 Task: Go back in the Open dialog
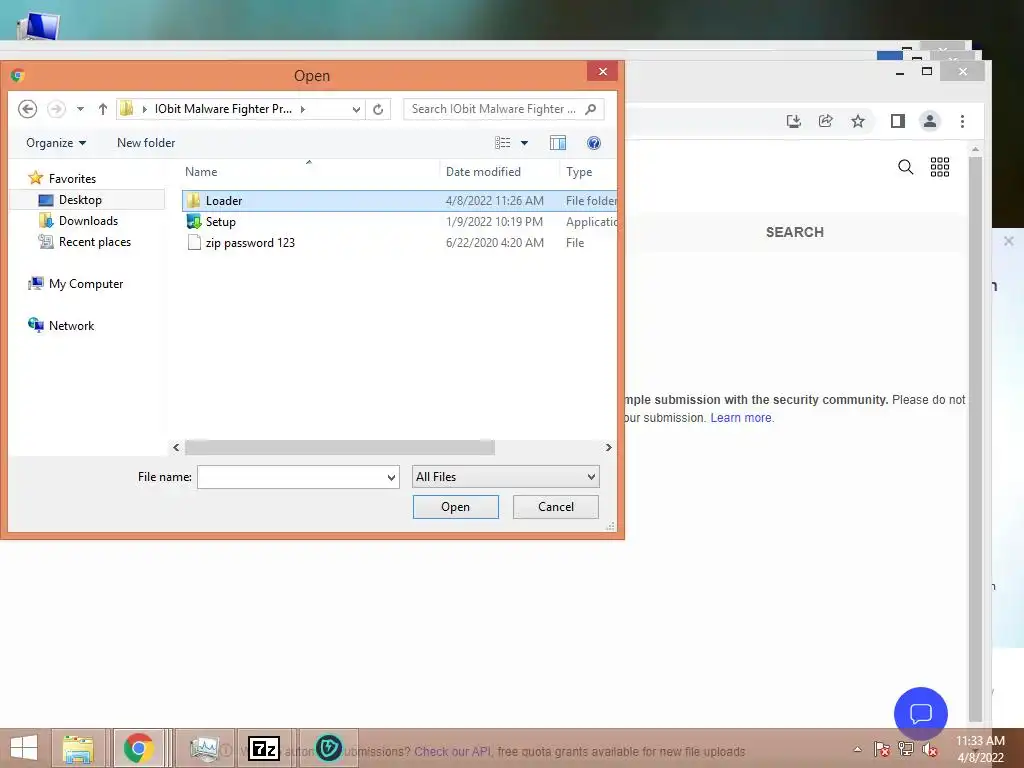pyautogui.click(x=27, y=109)
